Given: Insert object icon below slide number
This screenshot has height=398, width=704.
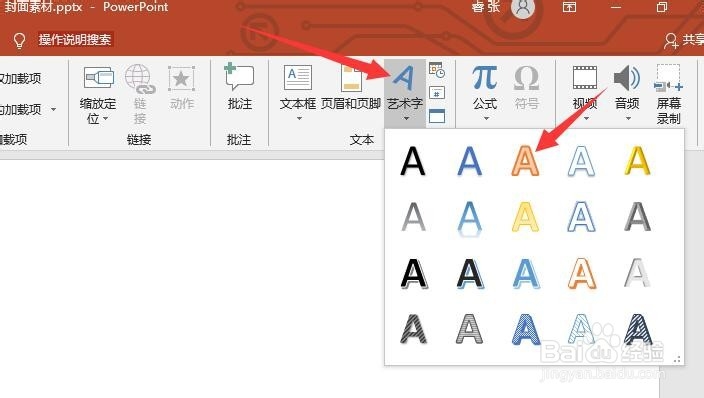Looking at the screenshot, I should [437, 116].
